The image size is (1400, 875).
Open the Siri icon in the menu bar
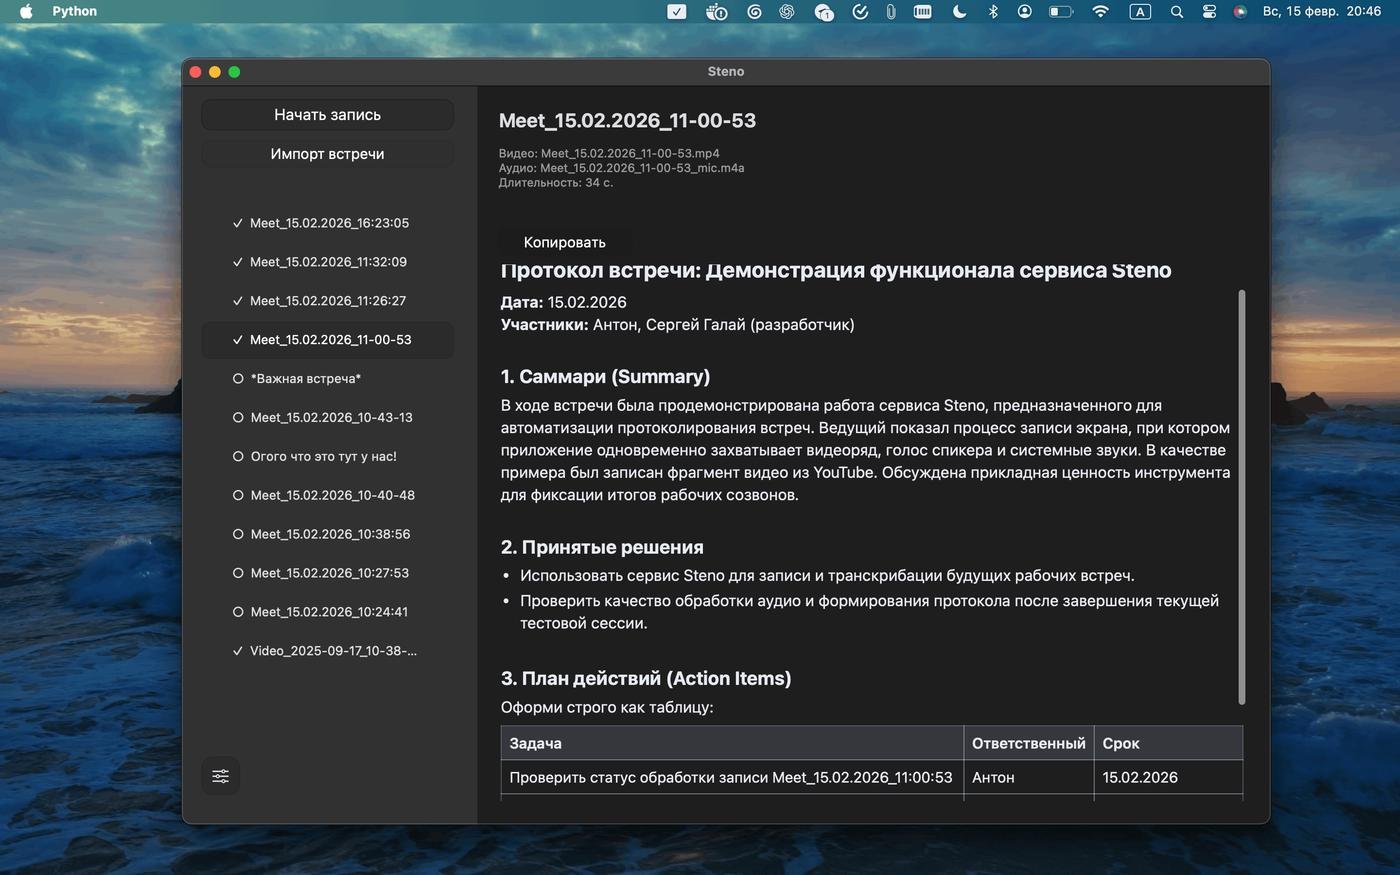(x=1240, y=12)
